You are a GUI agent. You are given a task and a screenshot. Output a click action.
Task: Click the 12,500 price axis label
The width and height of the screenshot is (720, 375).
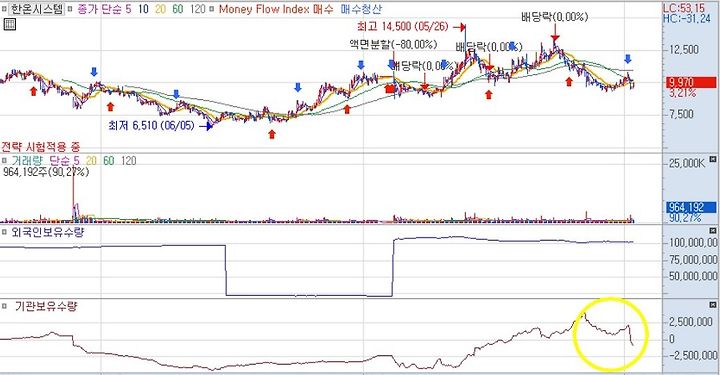(x=684, y=49)
